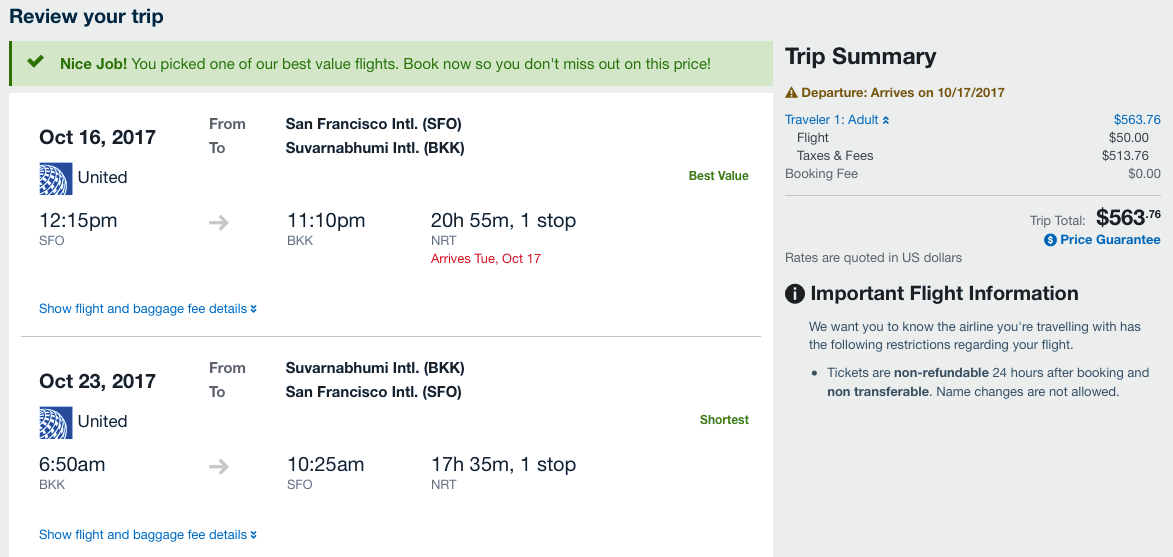Click the Shortest label on return flight

click(x=724, y=420)
